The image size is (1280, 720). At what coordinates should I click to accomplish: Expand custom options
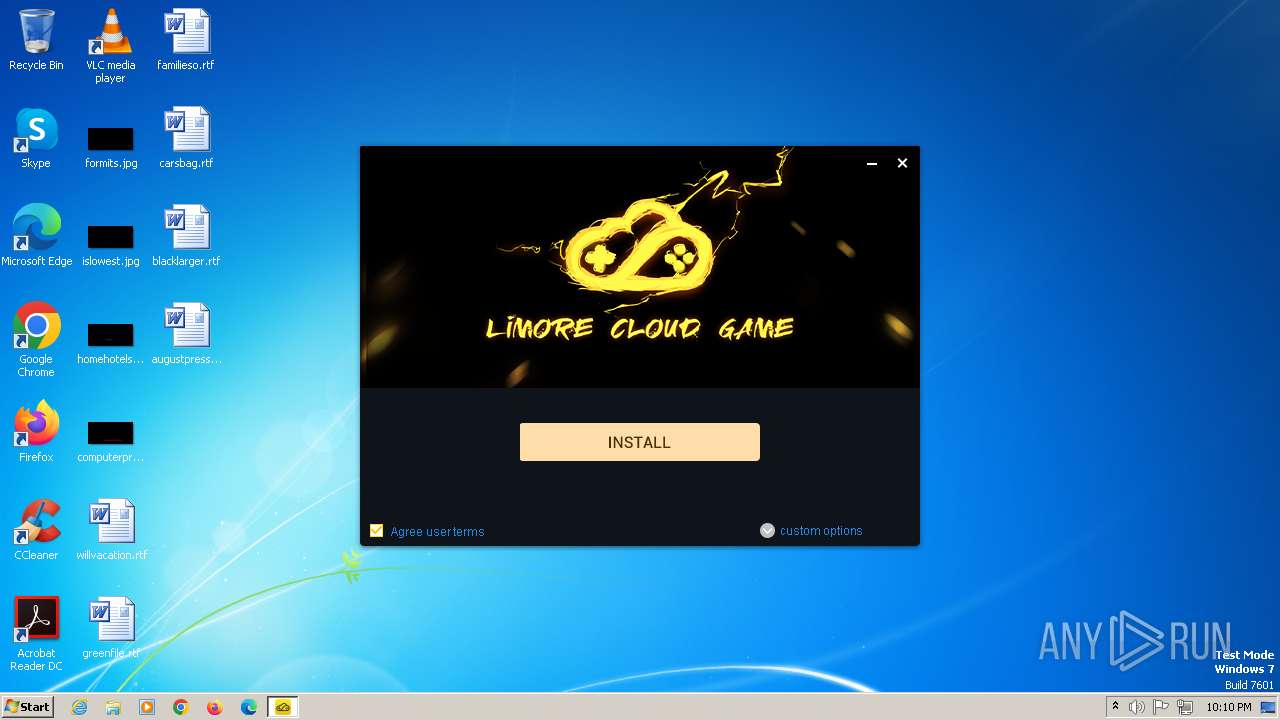click(811, 531)
